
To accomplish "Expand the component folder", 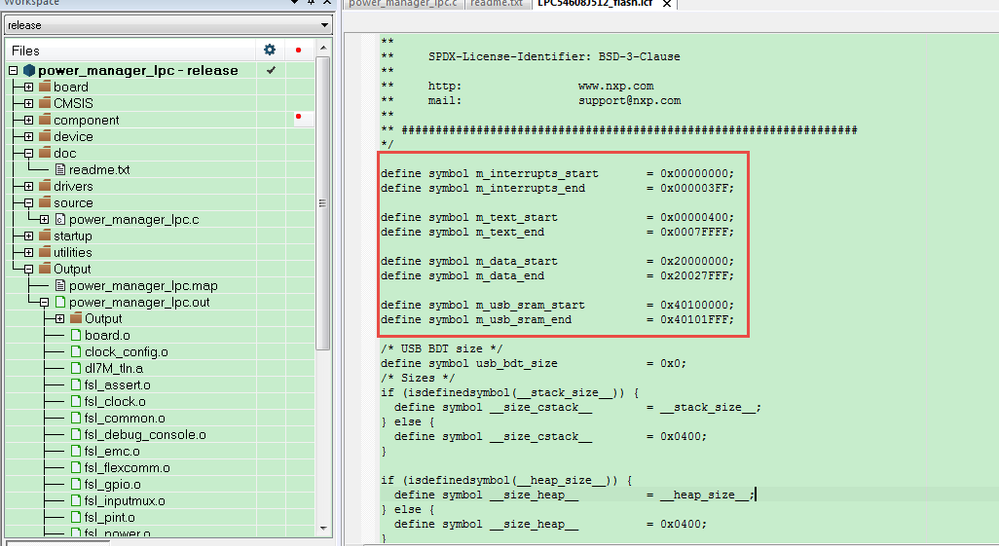I will pyautogui.click(x=29, y=120).
